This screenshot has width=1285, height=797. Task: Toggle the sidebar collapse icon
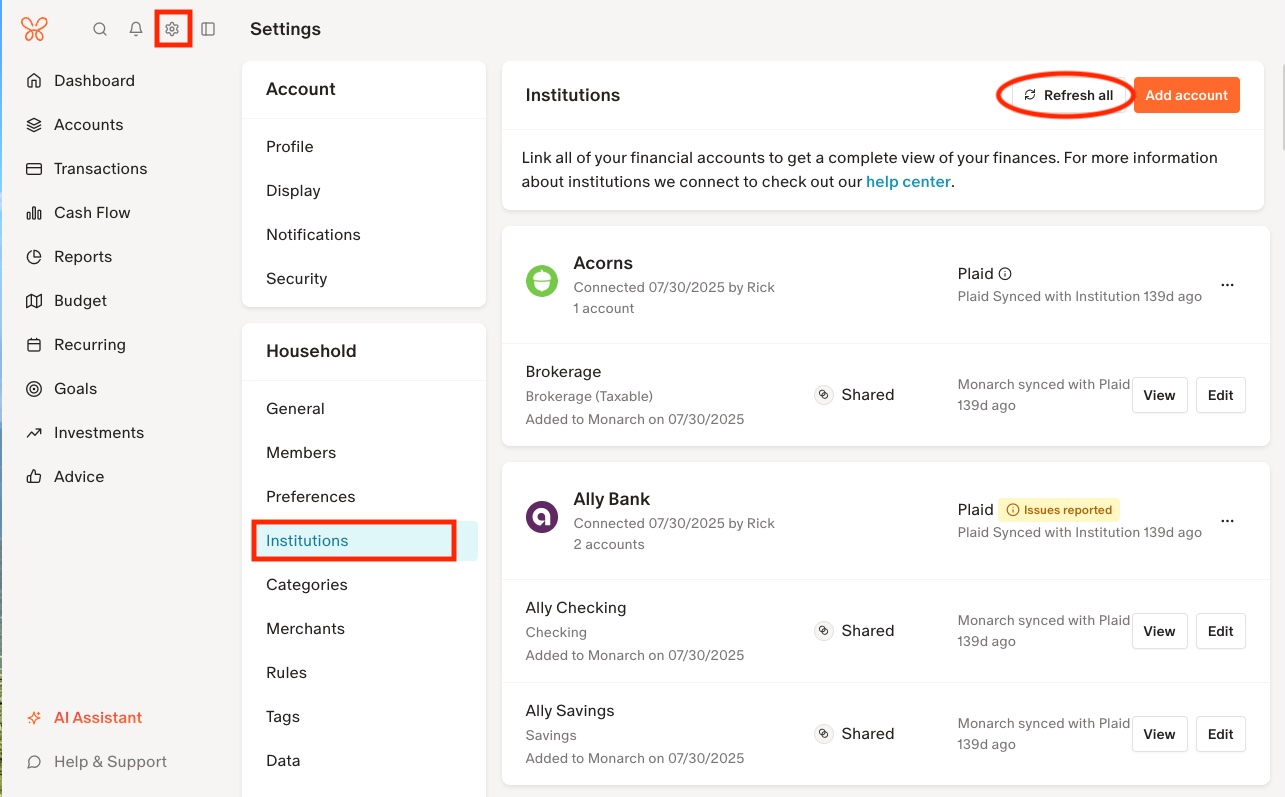pos(208,29)
